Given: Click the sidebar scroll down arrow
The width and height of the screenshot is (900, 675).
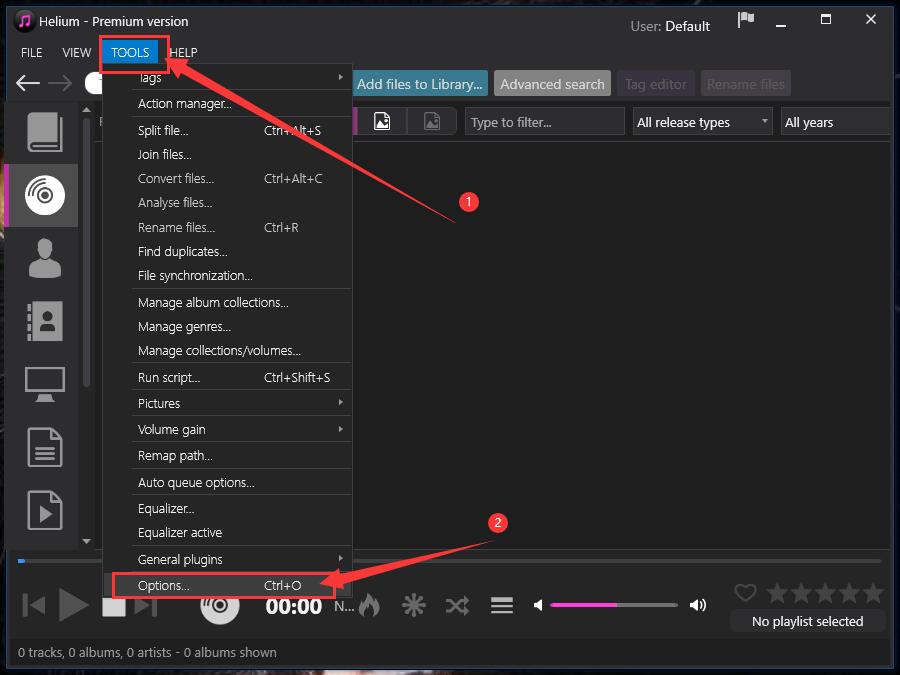Looking at the screenshot, I should pos(87,541).
